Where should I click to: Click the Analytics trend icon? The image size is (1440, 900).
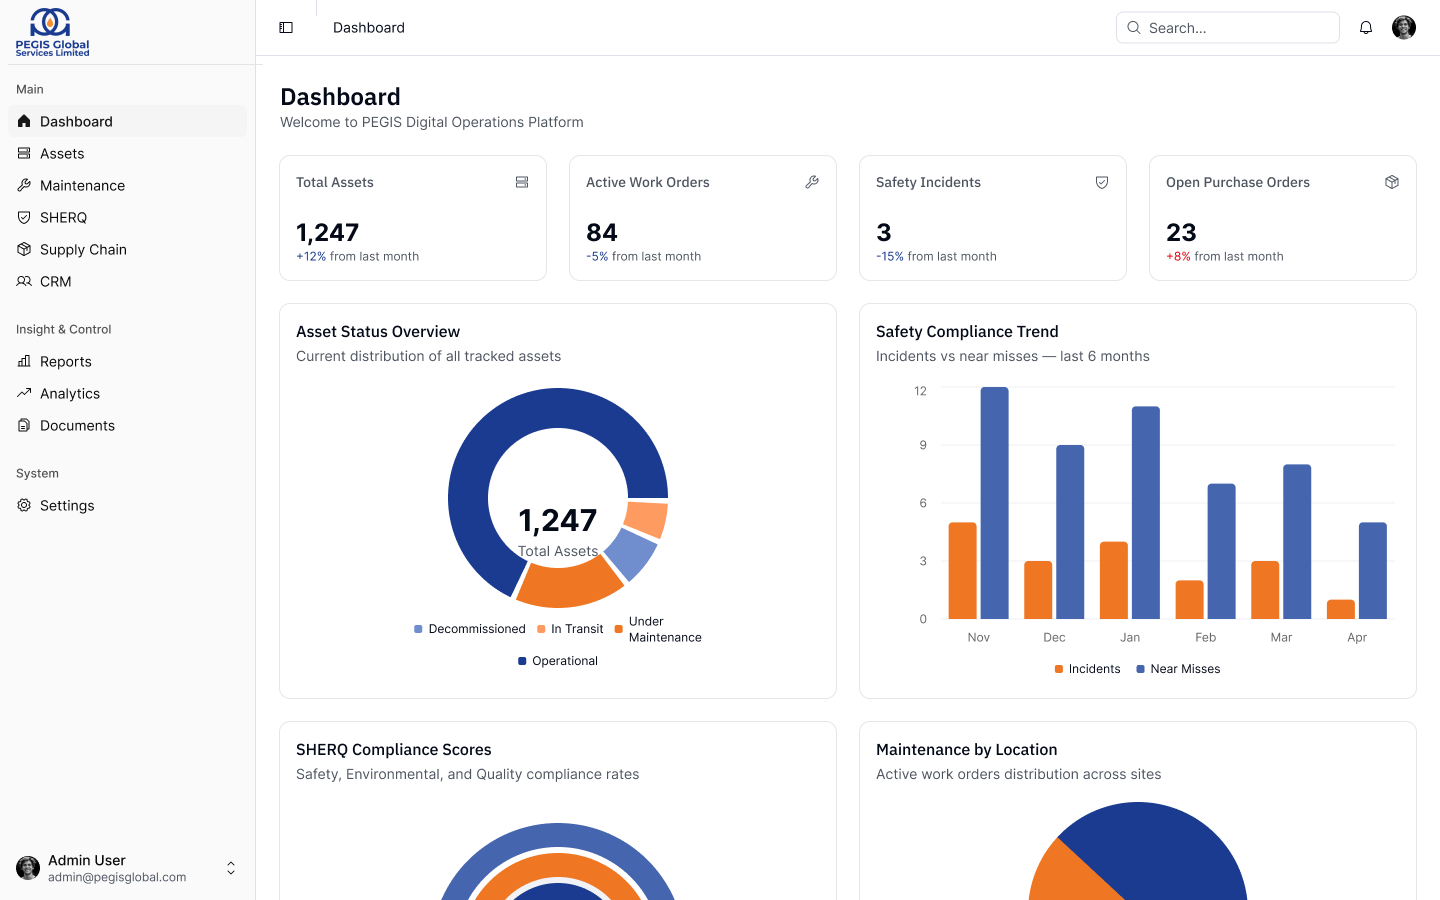point(24,393)
